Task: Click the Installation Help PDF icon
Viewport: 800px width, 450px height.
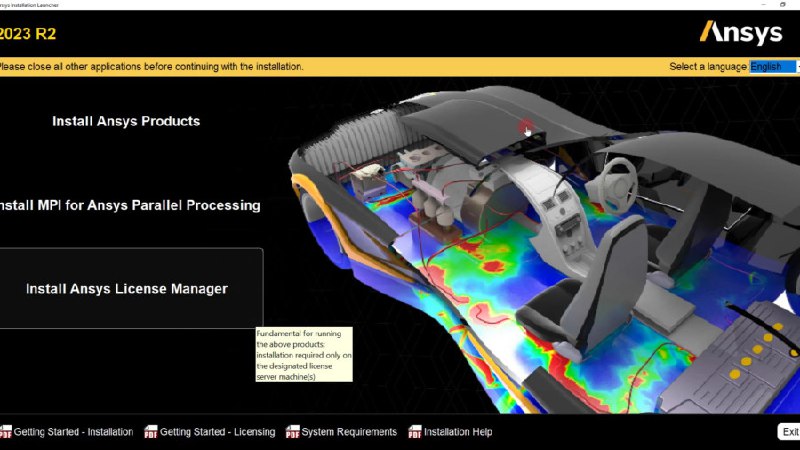Action: pyautogui.click(x=415, y=432)
